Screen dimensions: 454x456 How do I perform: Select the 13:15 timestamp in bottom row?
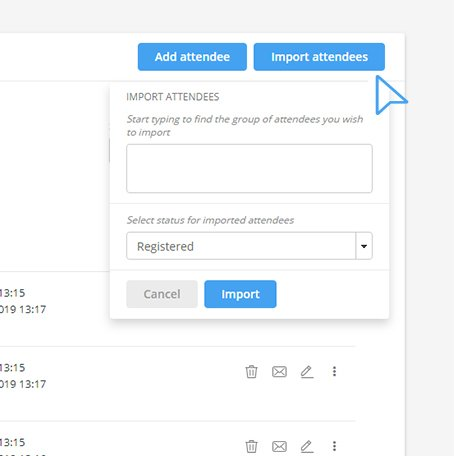[13, 442]
